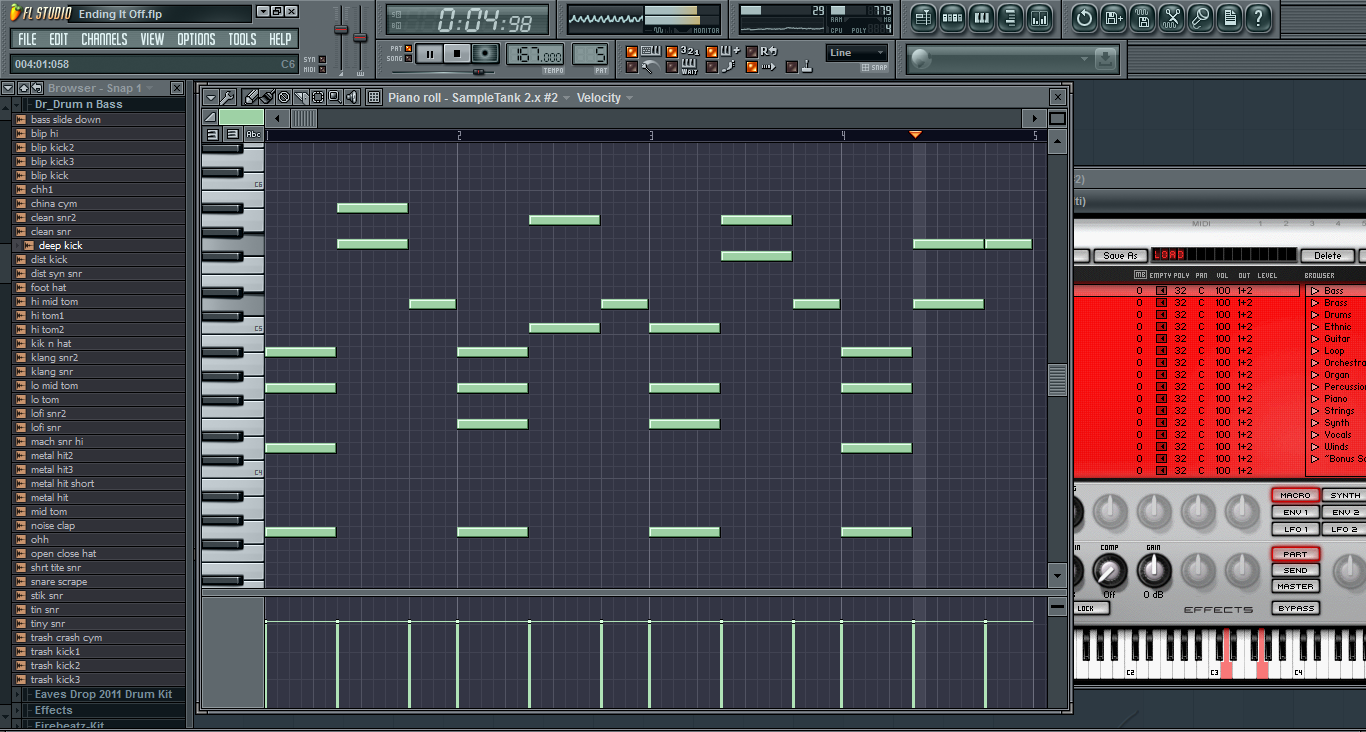This screenshot has height=732, width=1366.
Task: Toggle typing keyboard to piano switch
Action: pyautogui.click(x=632, y=51)
